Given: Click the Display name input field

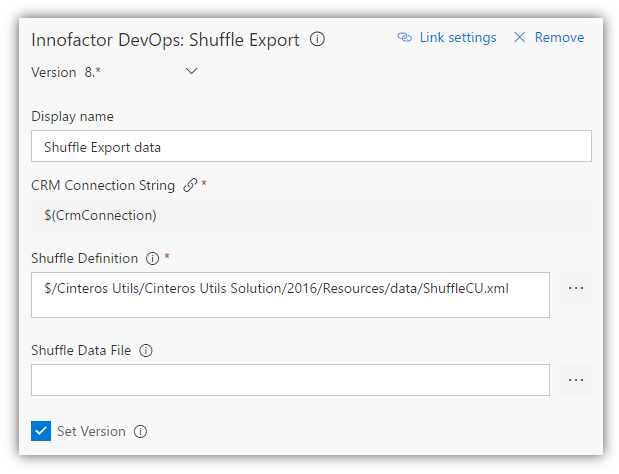Looking at the screenshot, I should point(311,146).
